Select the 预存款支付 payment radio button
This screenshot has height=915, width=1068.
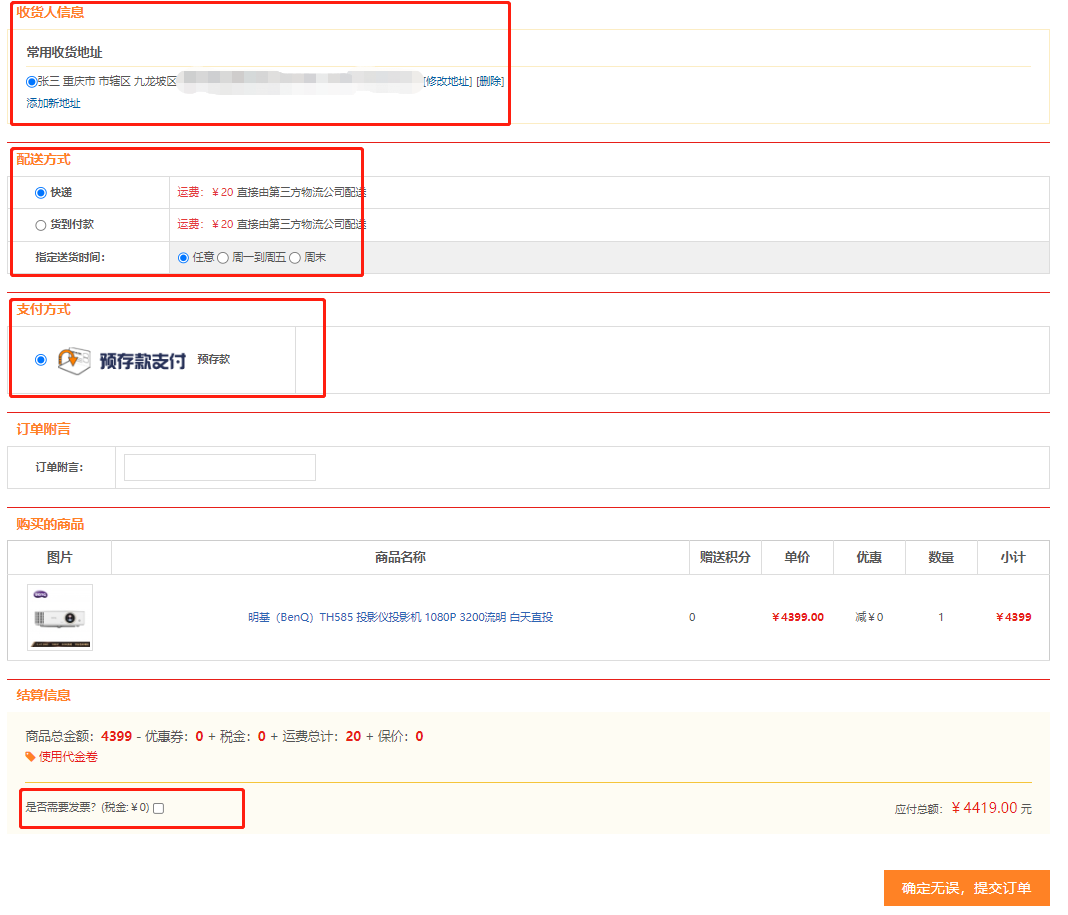pos(41,360)
